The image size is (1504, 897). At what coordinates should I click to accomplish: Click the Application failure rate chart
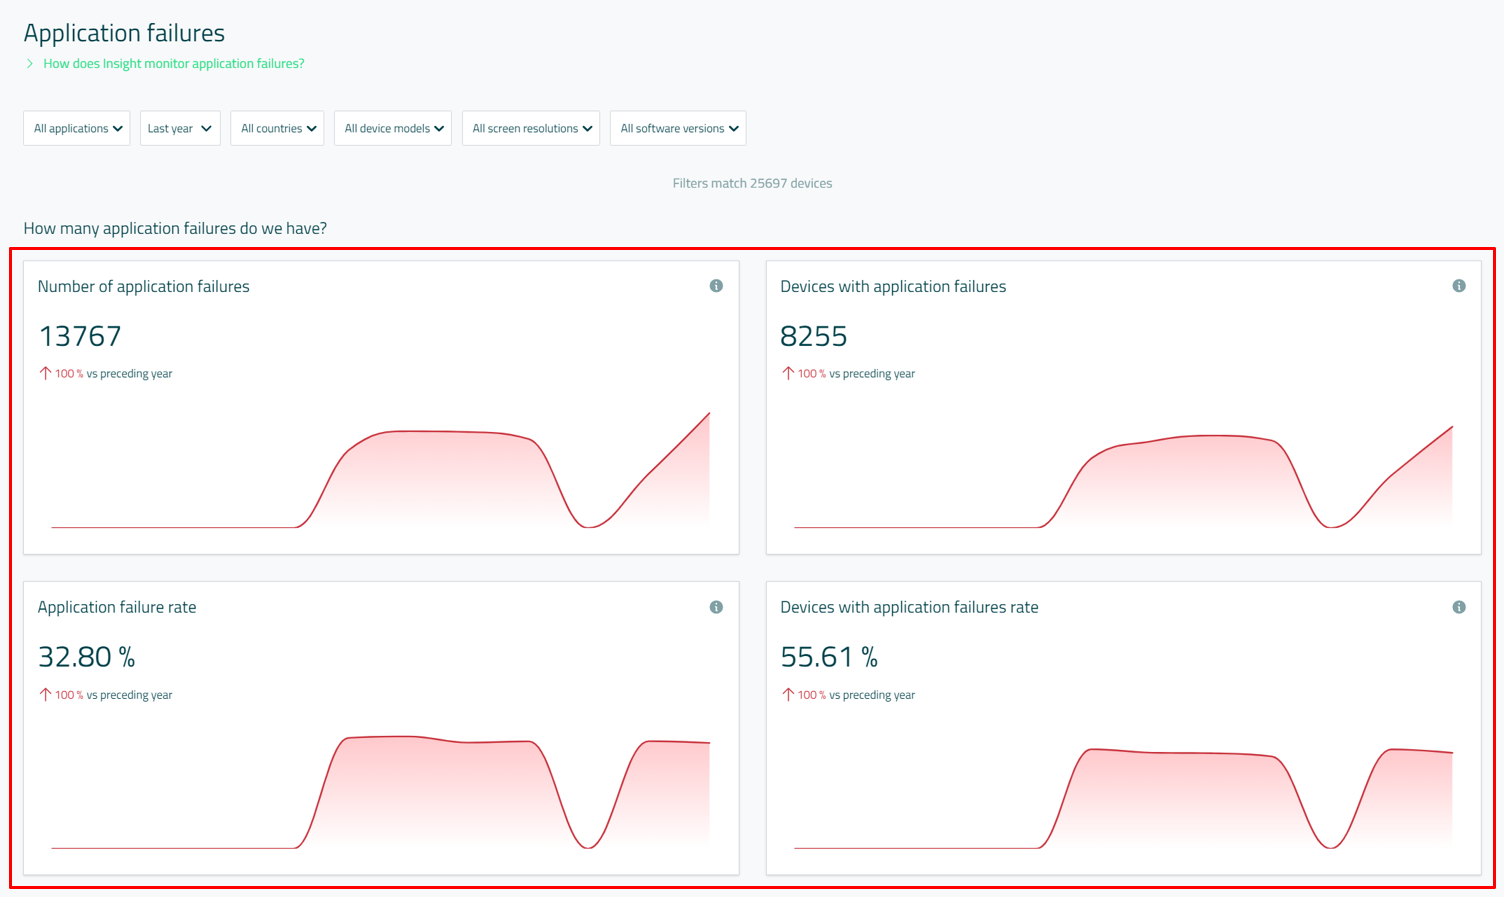point(380,790)
